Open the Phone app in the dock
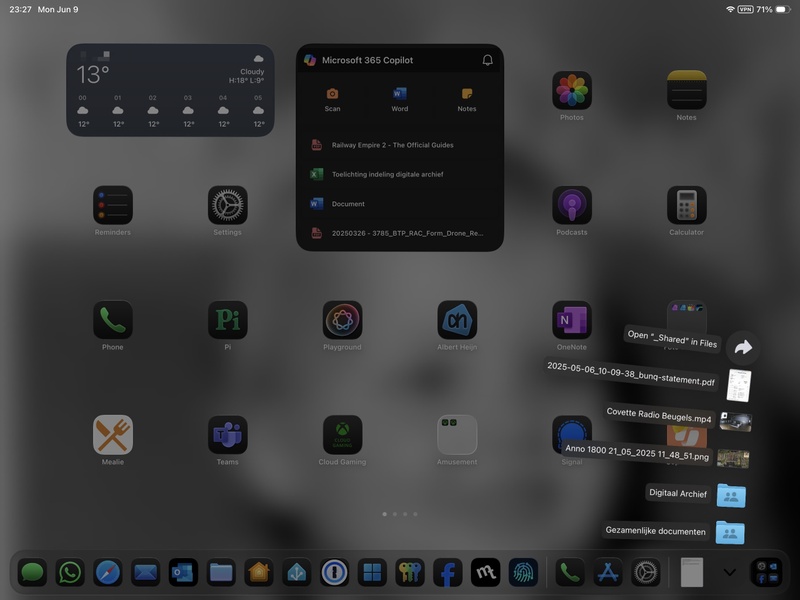 tap(570, 572)
